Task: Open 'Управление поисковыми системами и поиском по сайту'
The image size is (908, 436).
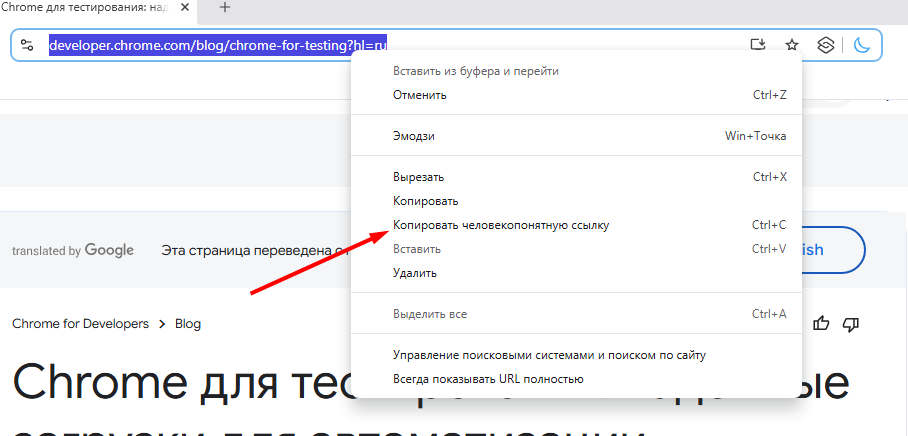Action: [x=576, y=355]
